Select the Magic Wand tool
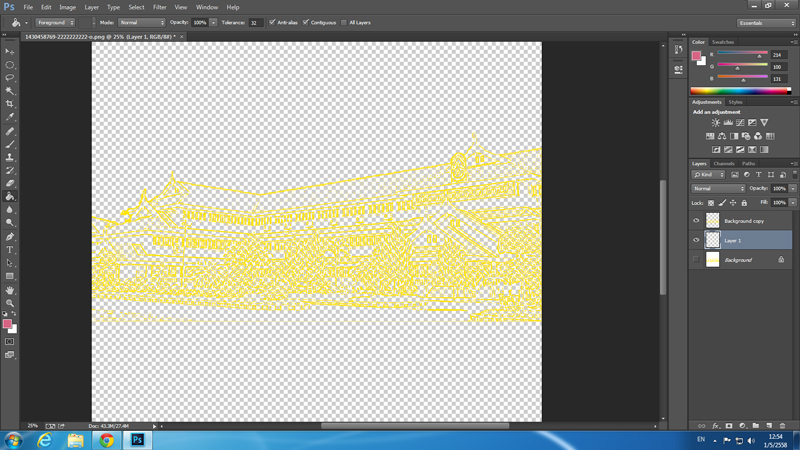Viewport: 800px width, 450px height. tap(10, 91)
